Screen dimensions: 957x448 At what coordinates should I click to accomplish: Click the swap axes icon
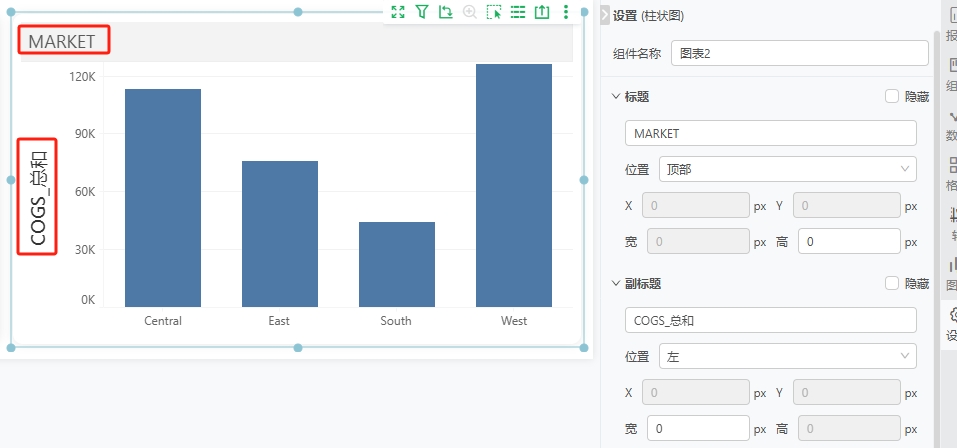[x=446, y=12]
